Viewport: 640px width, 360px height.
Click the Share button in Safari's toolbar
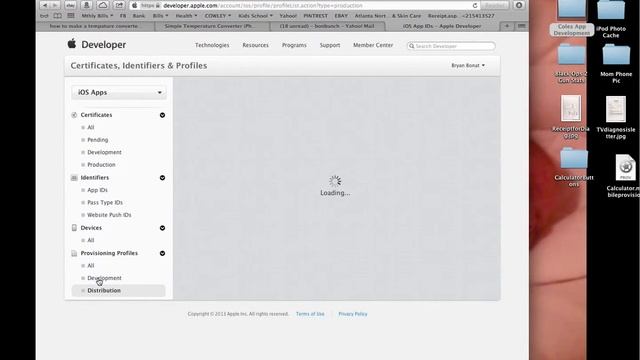119,5
